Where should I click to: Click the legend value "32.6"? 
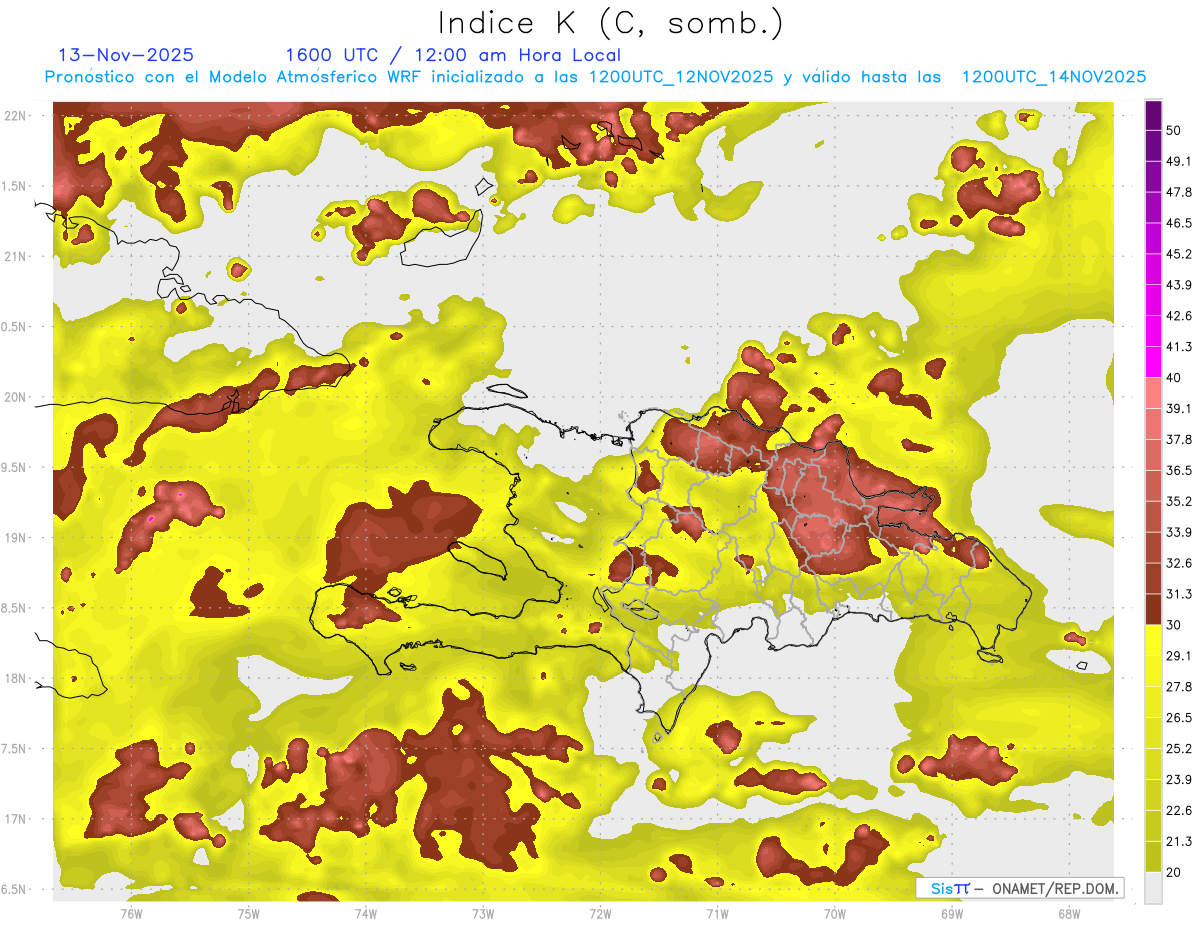[x=1178, y=563]
